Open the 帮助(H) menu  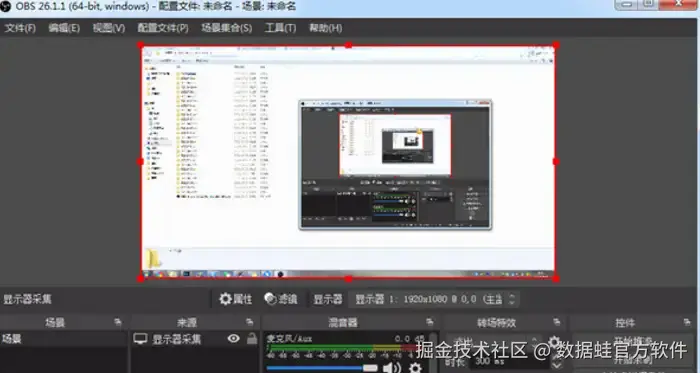click(x=325, y=28)
